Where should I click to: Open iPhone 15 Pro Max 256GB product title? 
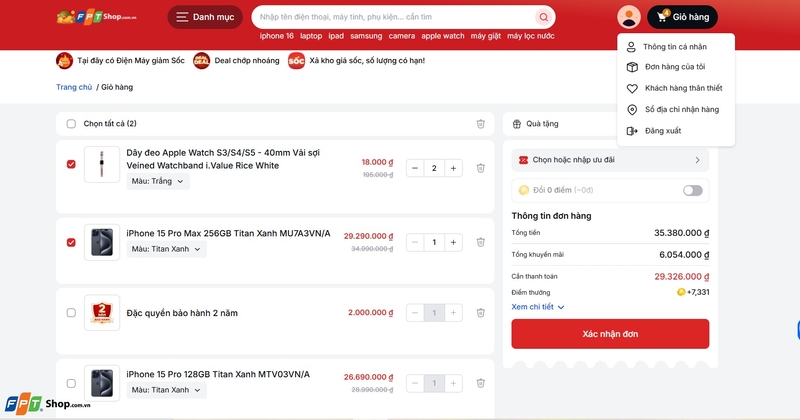tap(229, 234)
